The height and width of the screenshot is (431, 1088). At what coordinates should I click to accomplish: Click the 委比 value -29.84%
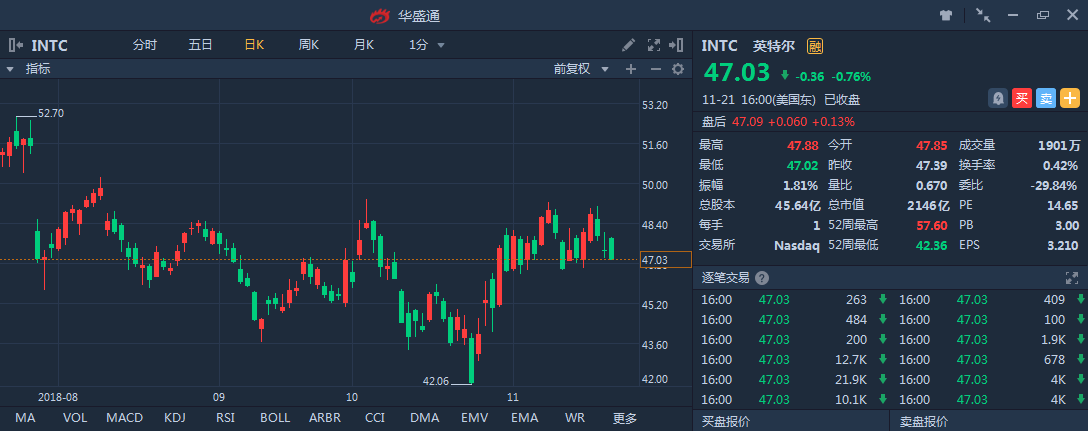(1055, 185)
